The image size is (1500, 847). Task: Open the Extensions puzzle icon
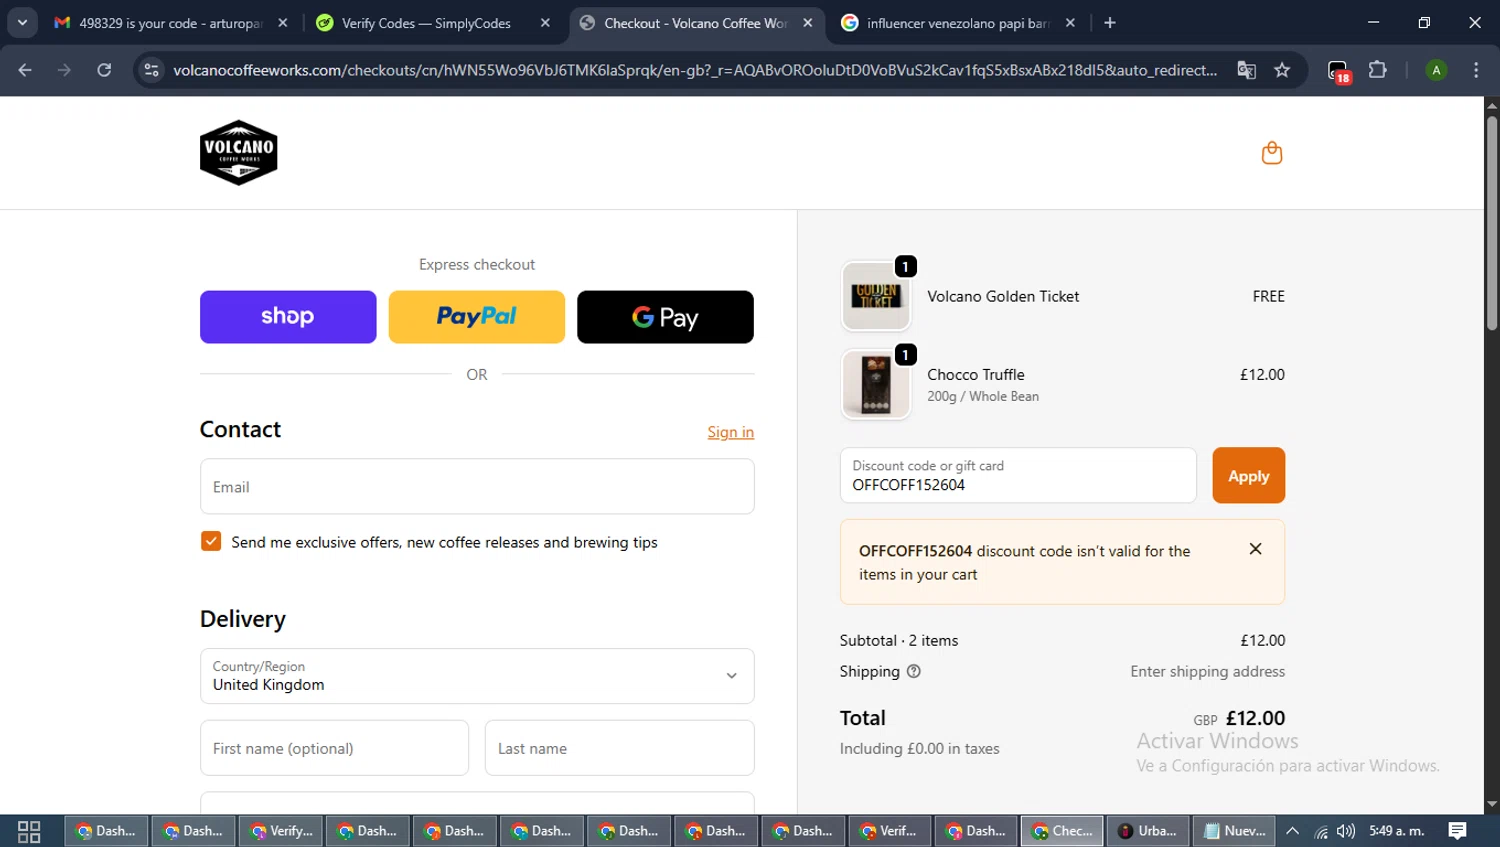tap(1377, 70)
